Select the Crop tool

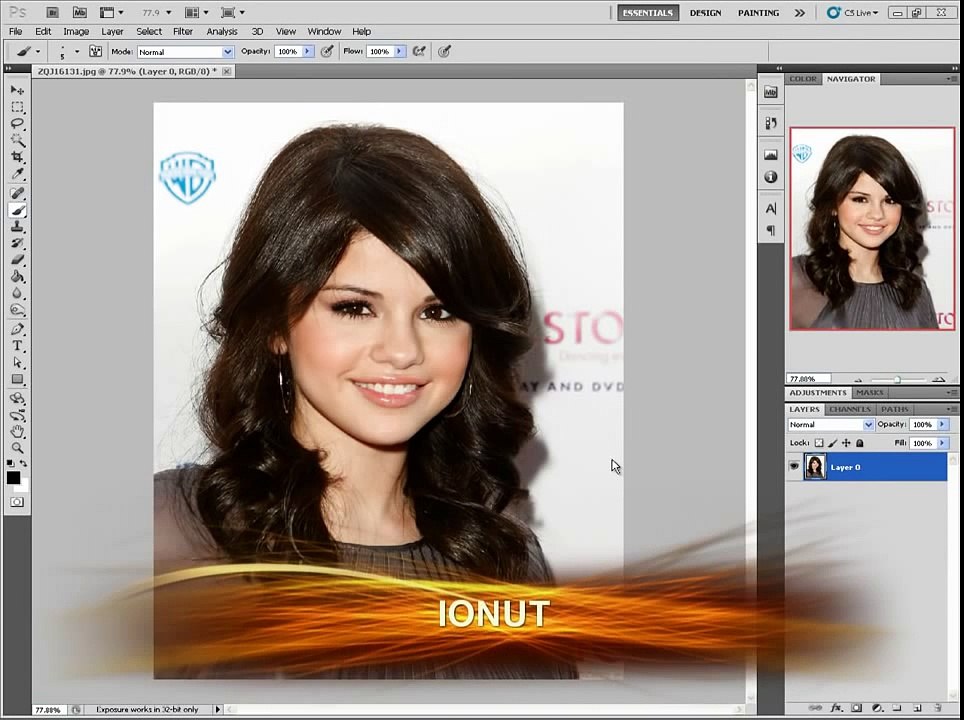[17, 157]
